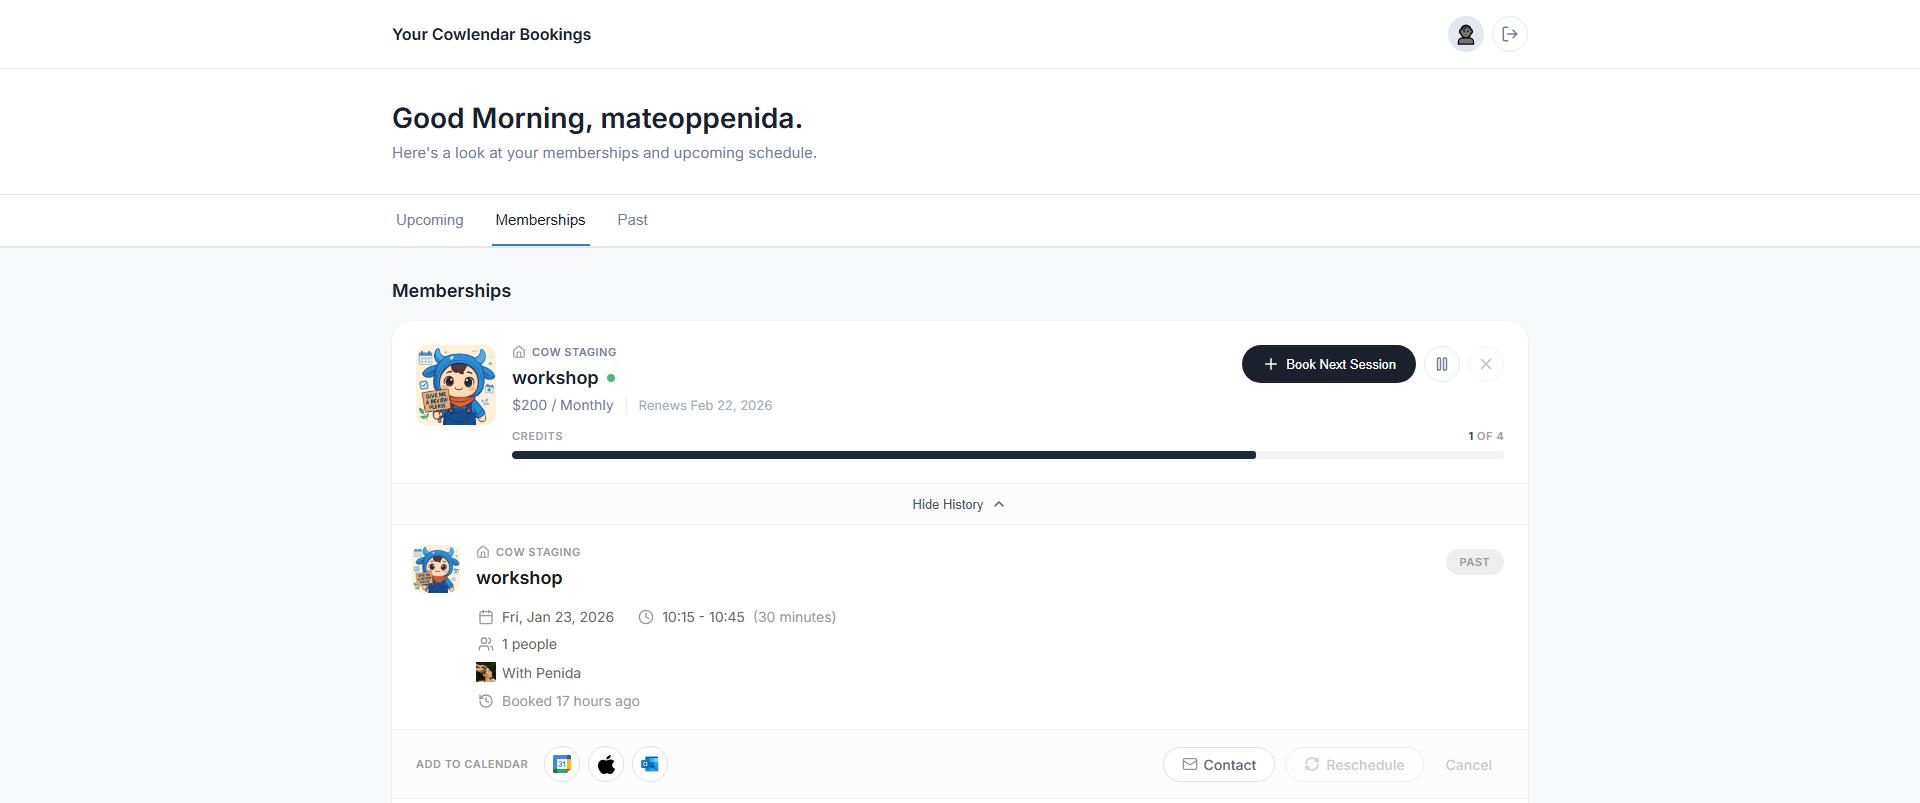The image size is (1920, 803).
Task: Add booking to Google Calendar
Action: [562, 764]
